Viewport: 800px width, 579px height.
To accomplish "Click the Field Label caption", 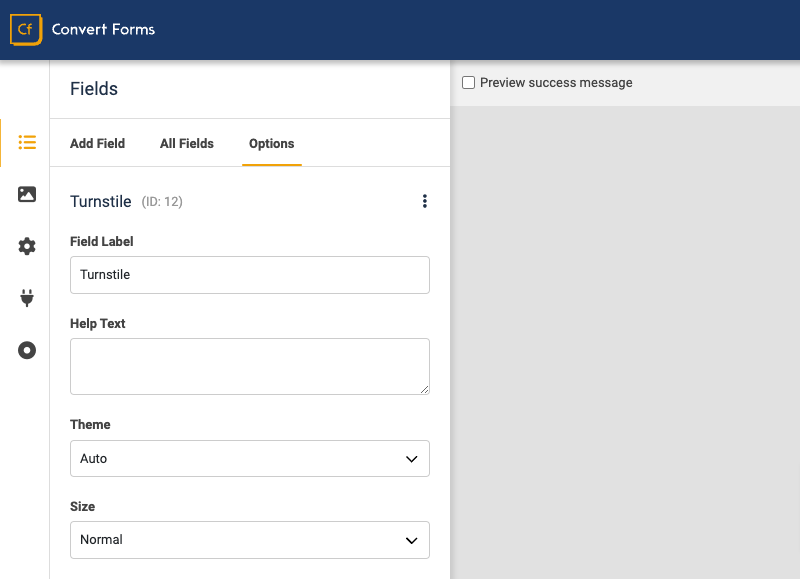I will click(x=102, y=241).
